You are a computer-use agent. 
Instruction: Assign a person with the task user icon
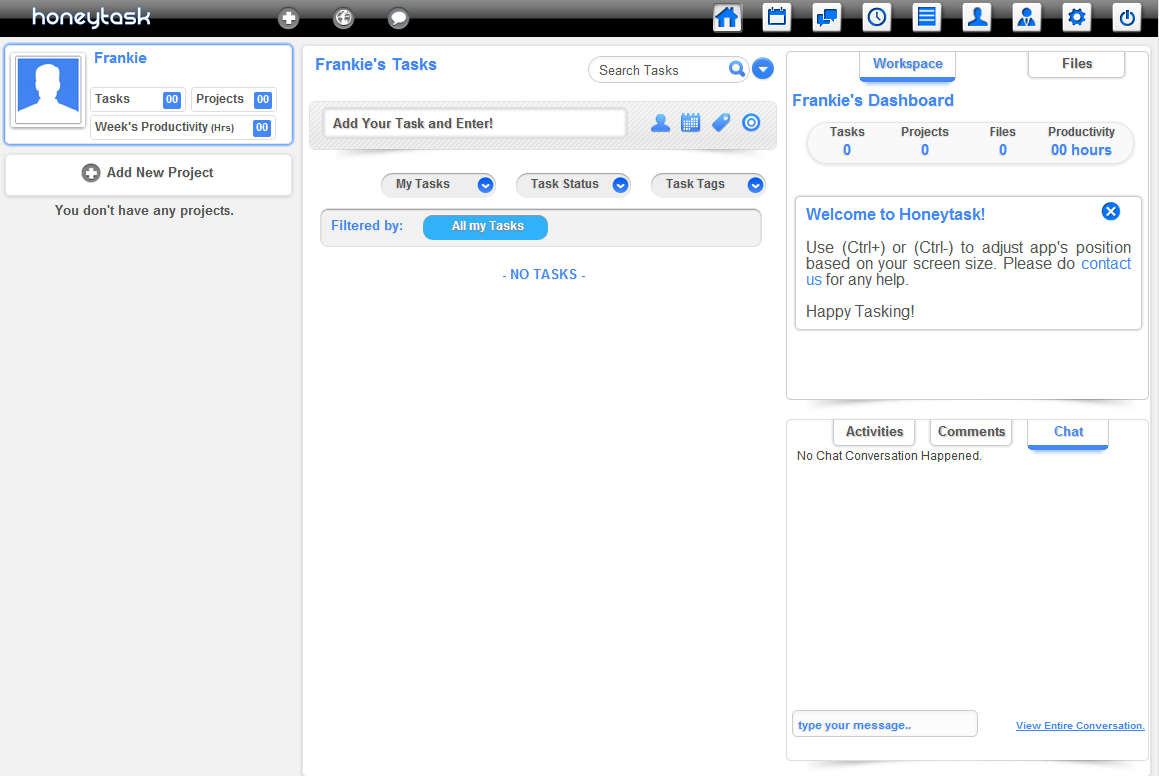(660, 123)
